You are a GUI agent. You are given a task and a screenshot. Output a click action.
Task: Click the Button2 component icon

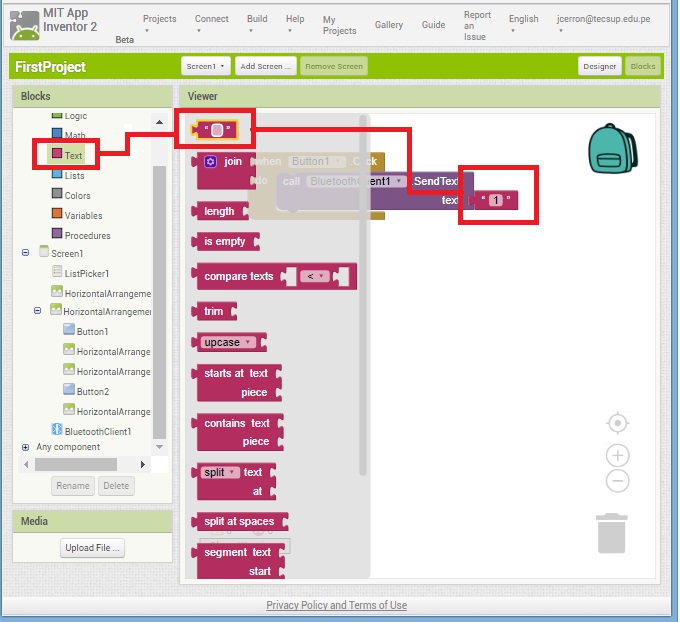pos(69,389)
